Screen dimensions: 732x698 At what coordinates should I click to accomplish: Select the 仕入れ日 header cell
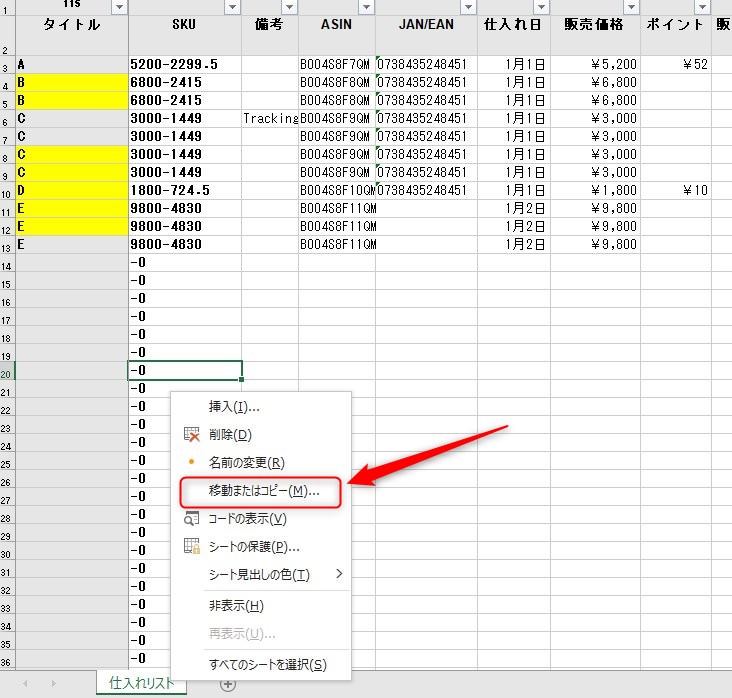[514, 35]
